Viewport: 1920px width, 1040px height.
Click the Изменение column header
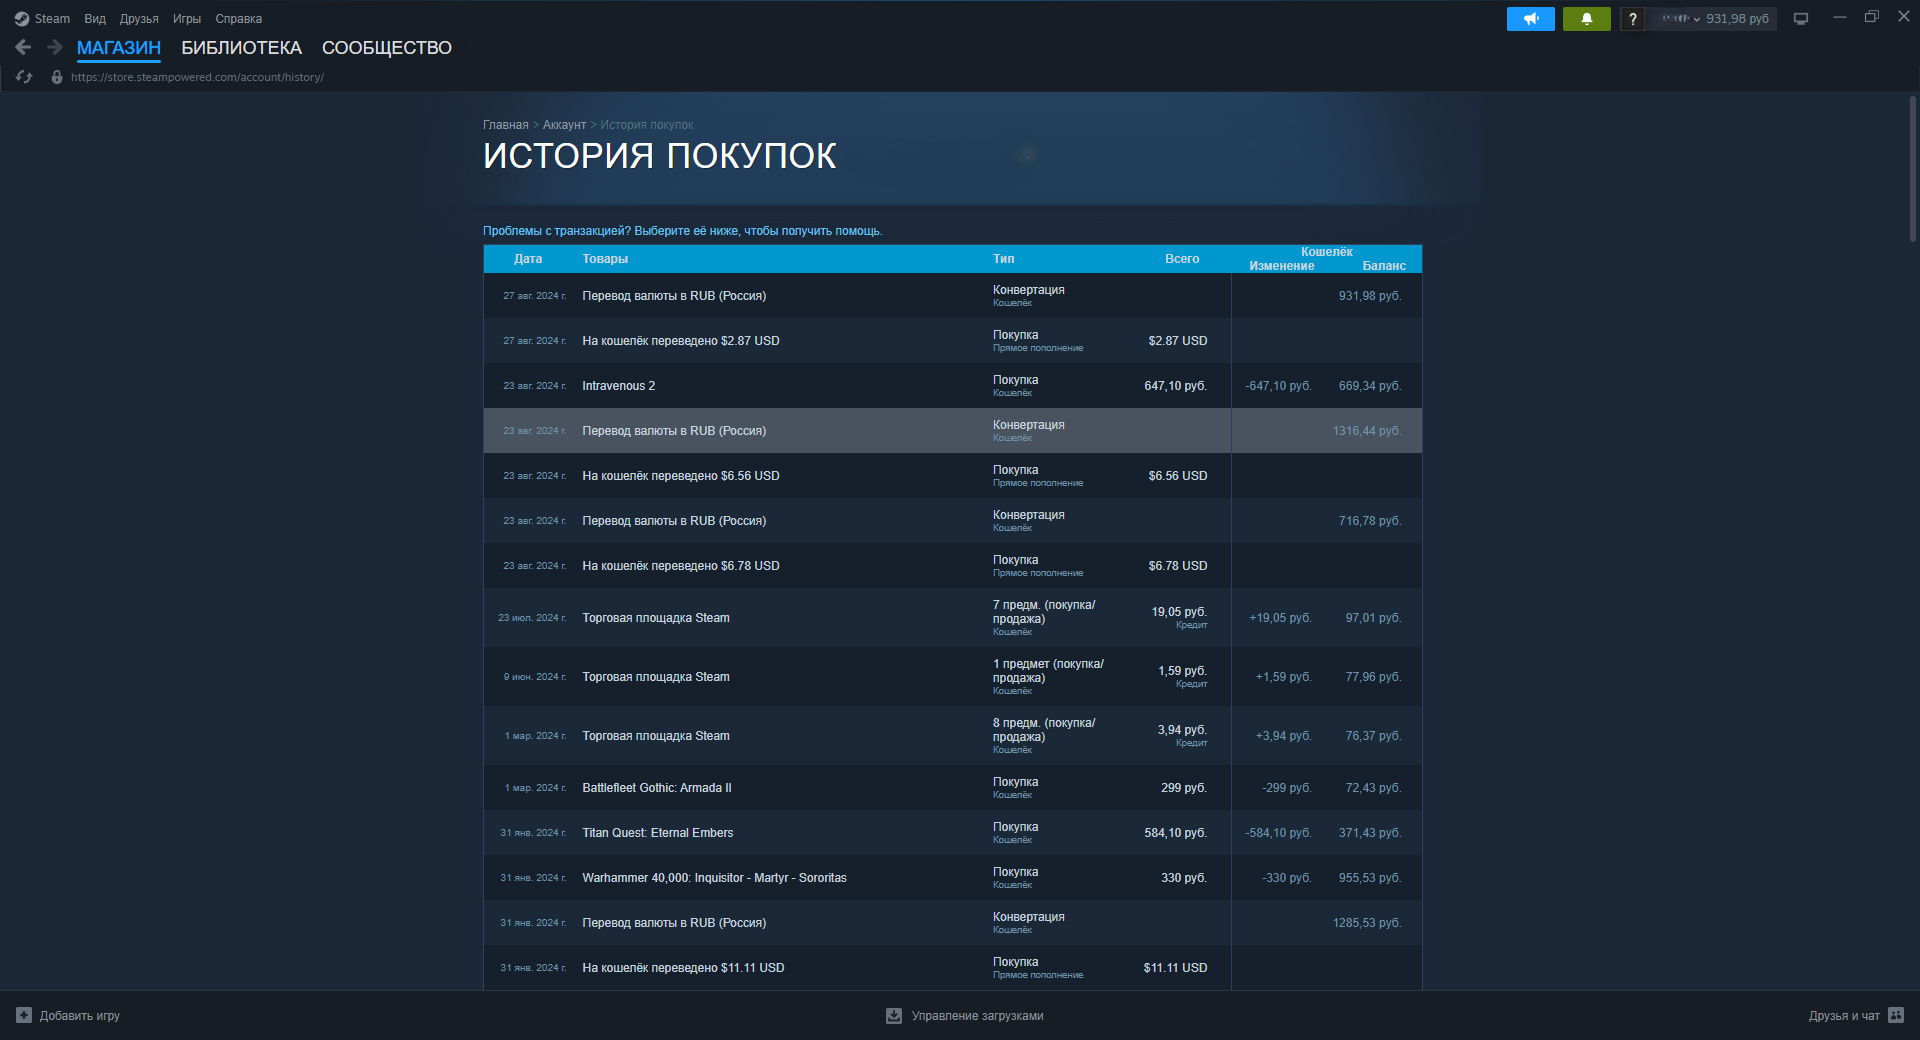[1282, 266]
